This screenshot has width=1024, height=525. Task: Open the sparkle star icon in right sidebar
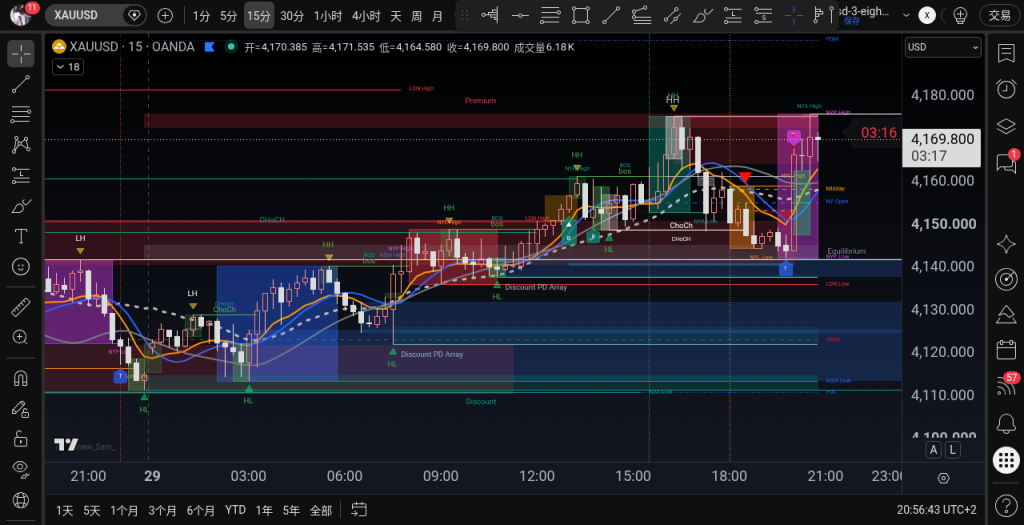pyautogui.click(x=1006, y=244)
